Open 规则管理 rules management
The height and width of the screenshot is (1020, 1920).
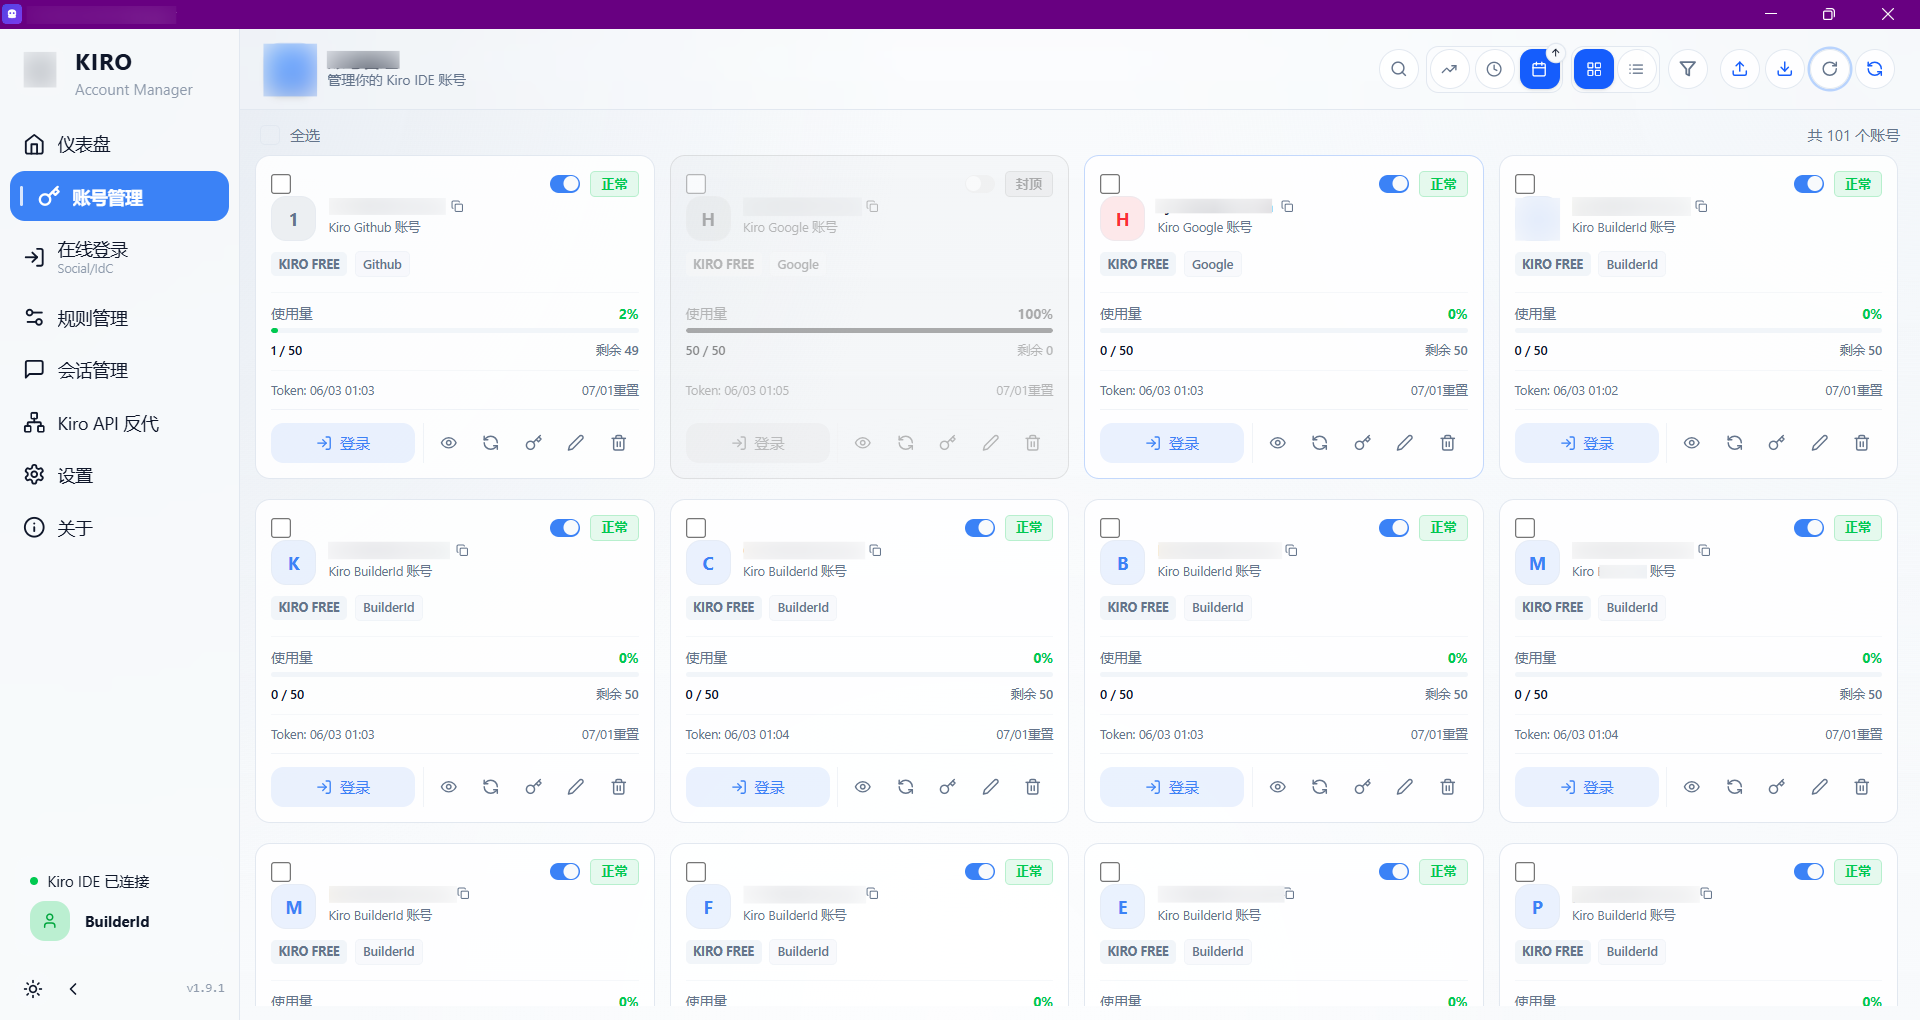119,318
